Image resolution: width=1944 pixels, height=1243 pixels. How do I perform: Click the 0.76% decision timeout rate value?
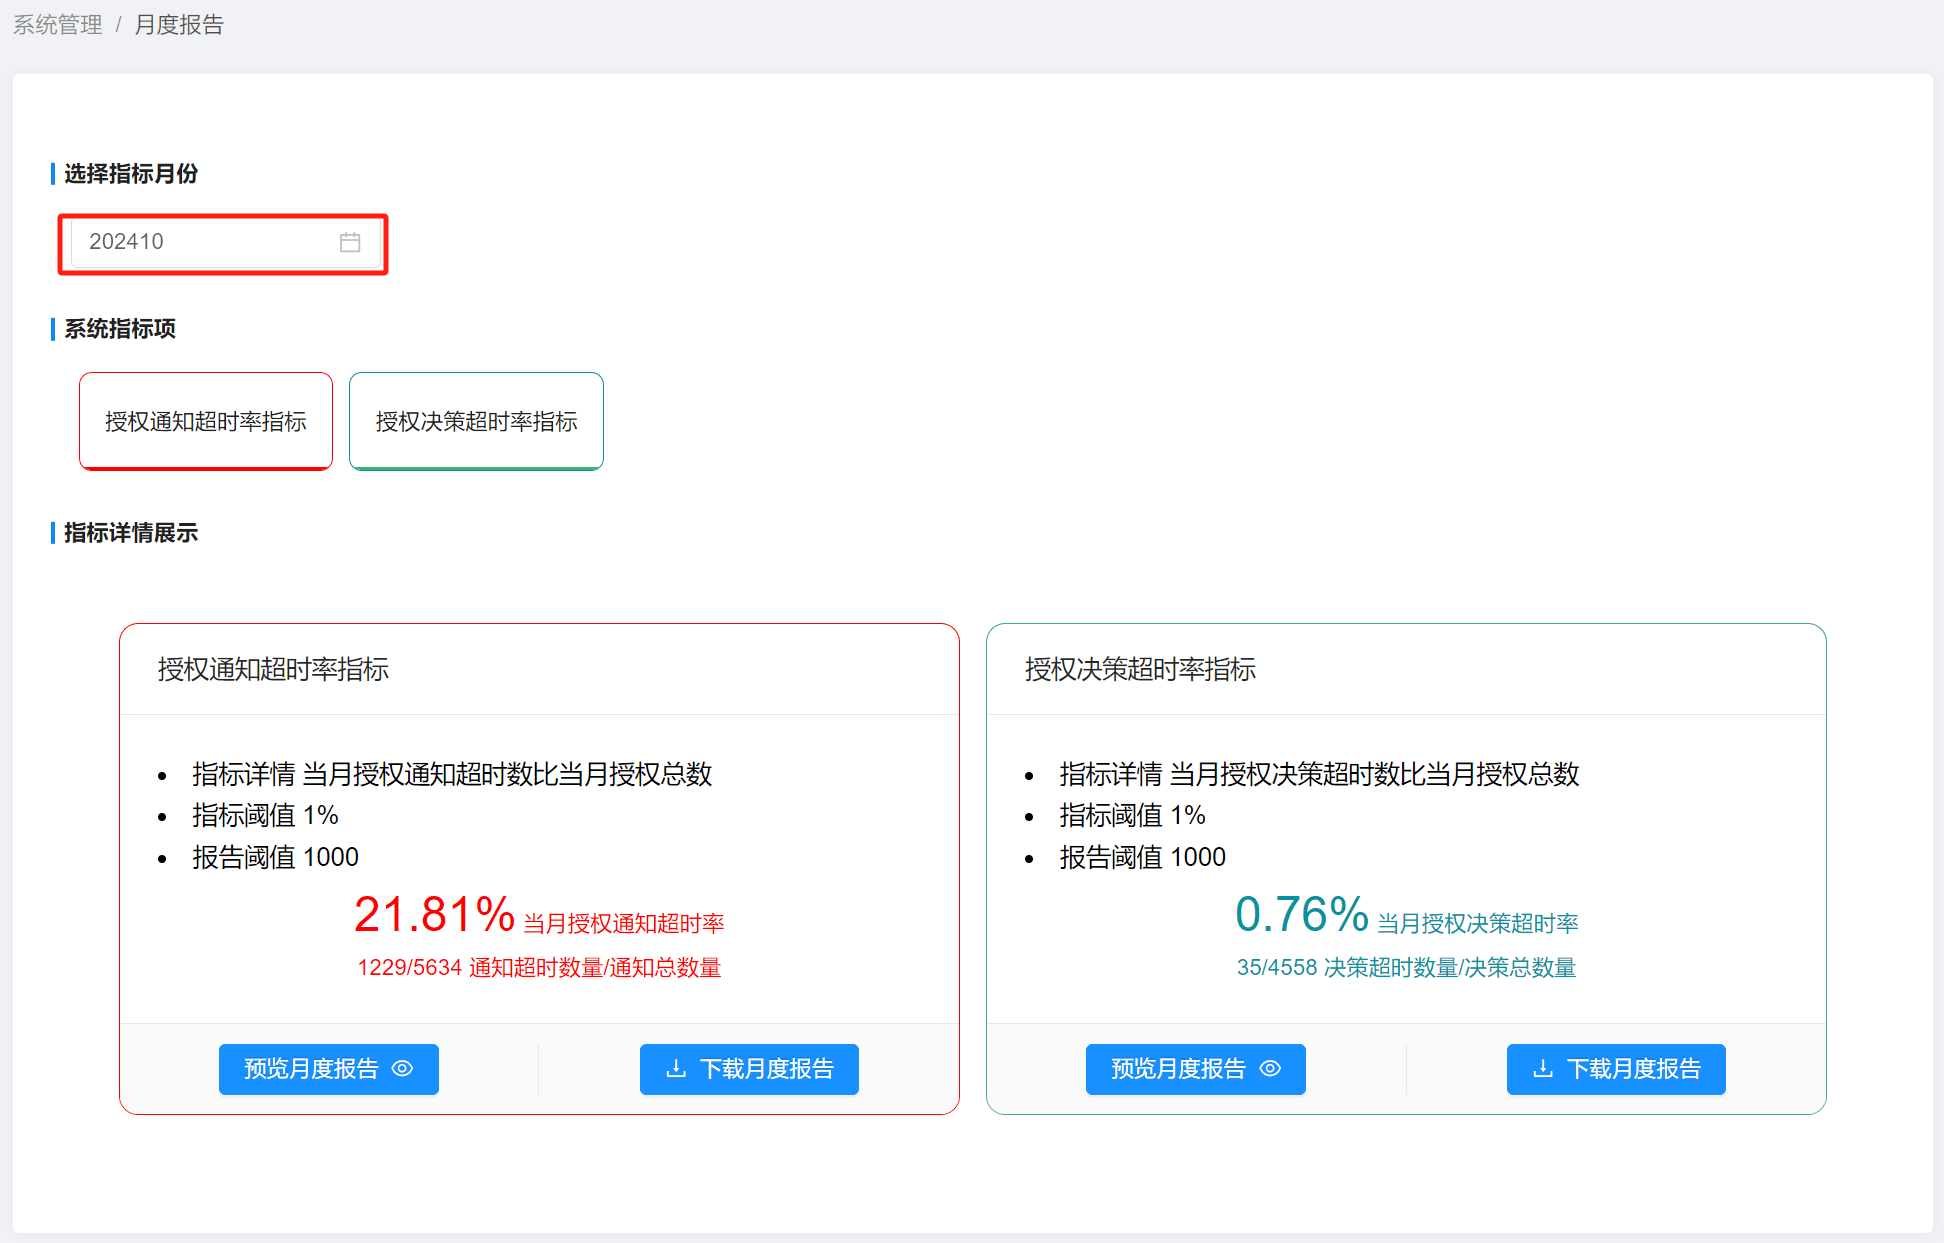point(1301,914)
